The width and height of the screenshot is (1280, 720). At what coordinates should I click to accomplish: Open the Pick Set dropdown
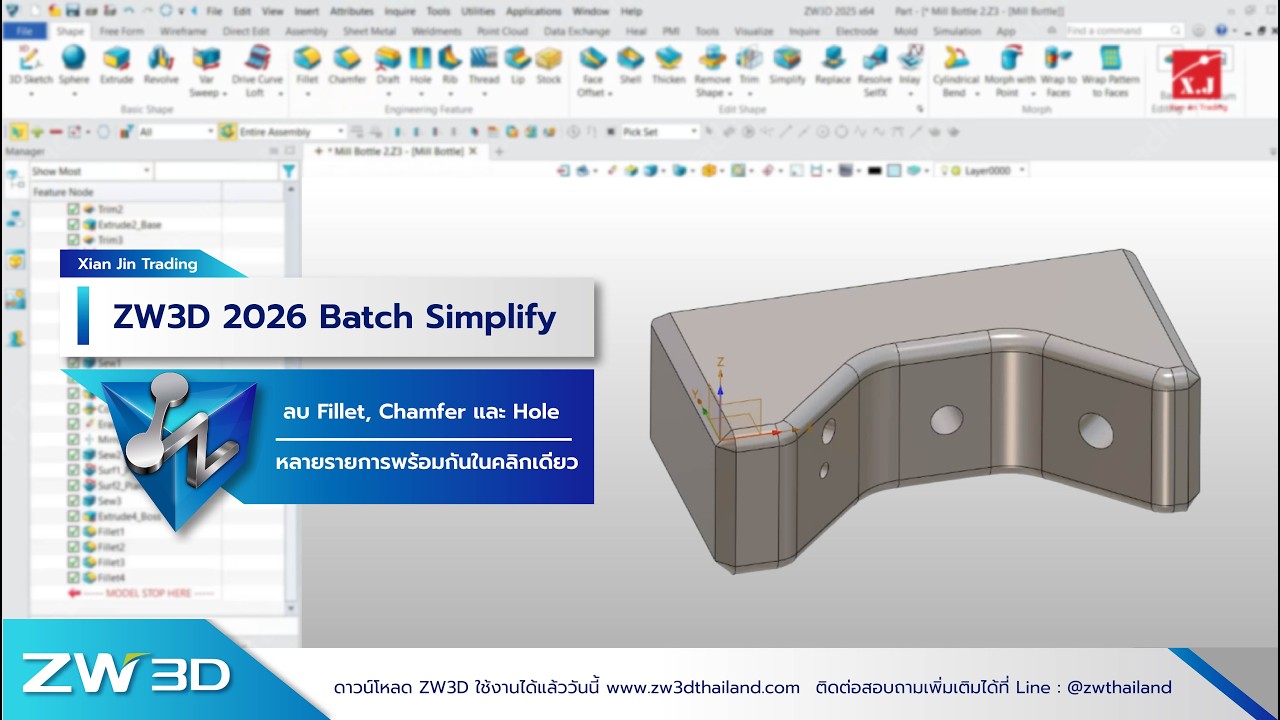tap(660, 131)
